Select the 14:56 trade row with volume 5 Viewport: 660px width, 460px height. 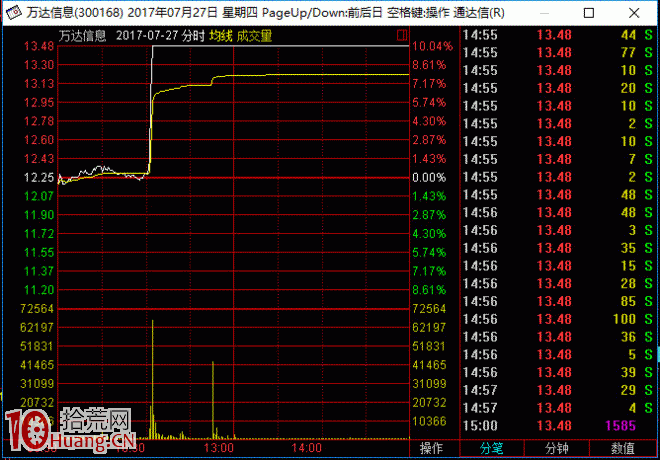pos(558,354)
